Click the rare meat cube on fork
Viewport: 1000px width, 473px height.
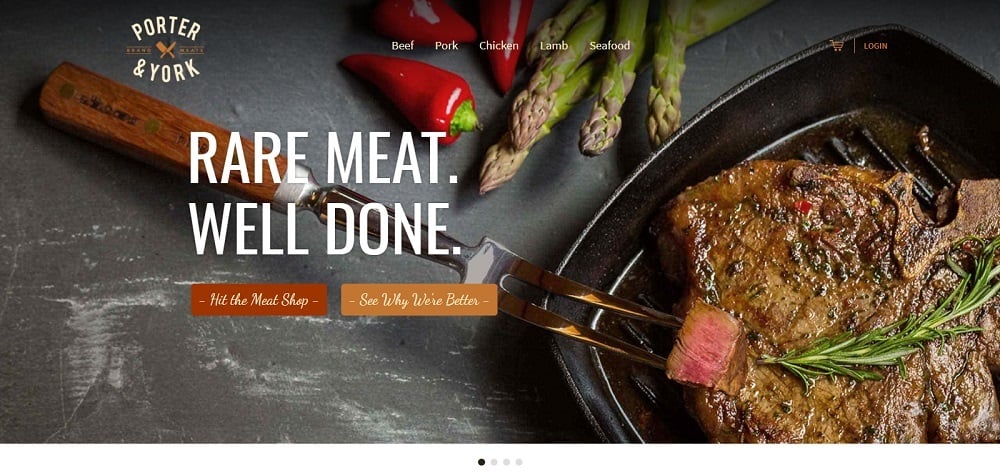(705, 347)
